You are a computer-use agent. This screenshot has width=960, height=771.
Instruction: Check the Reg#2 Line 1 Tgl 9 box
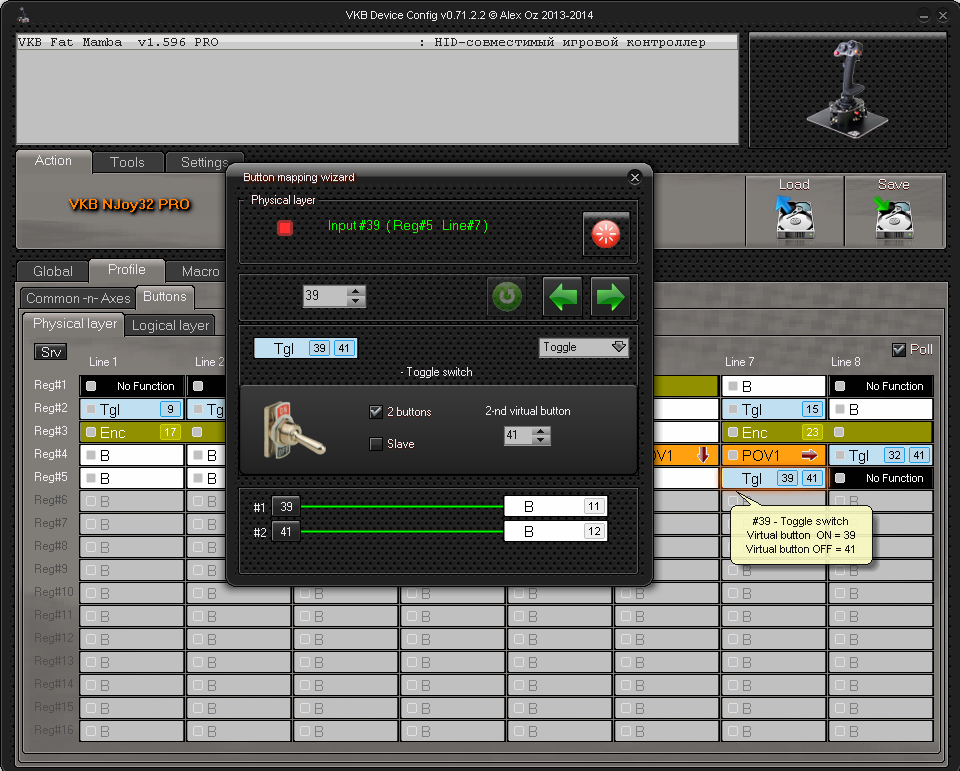(x=91, y=409)
